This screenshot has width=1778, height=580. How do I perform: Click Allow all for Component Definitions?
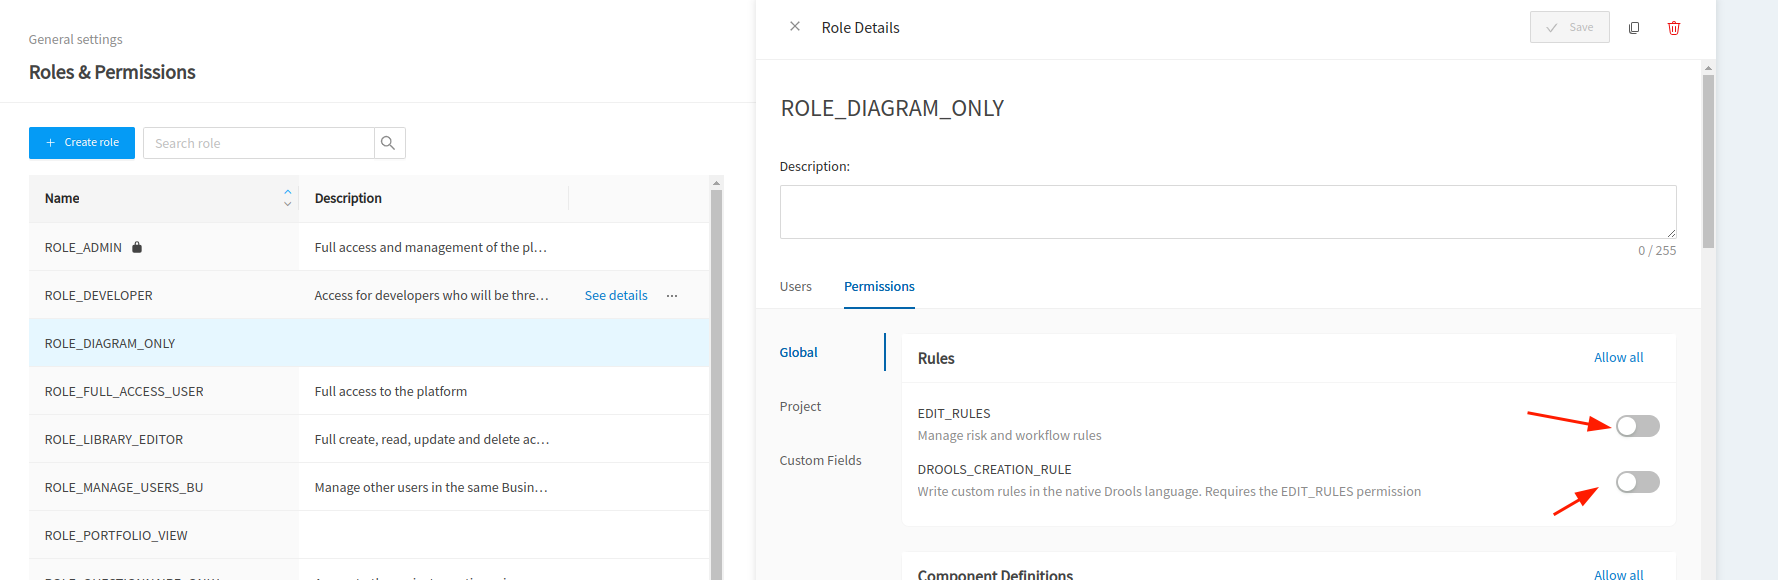click(x=1618, y=574)
